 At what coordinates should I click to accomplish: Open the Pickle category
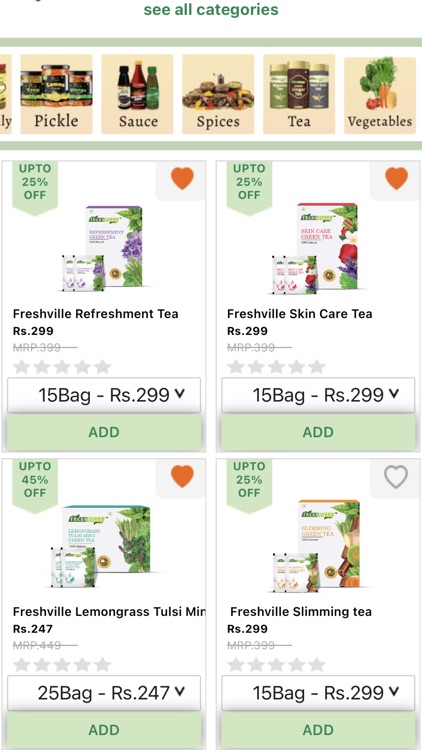(56, 94)
